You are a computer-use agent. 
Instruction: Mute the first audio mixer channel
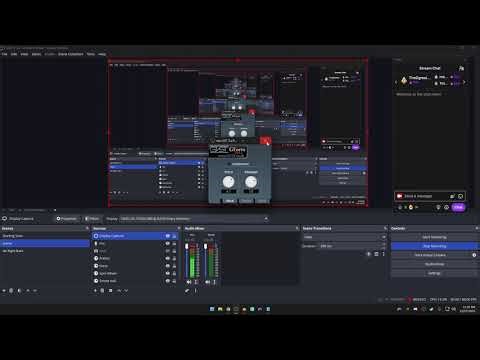click(x=189, y=282)
